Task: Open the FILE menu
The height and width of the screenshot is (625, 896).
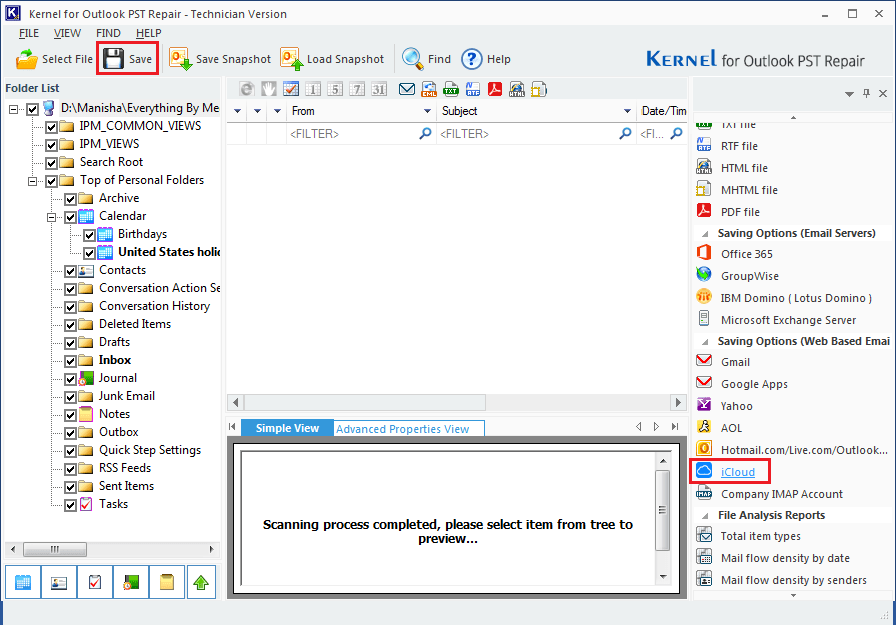Action: [x=29, y=33]
